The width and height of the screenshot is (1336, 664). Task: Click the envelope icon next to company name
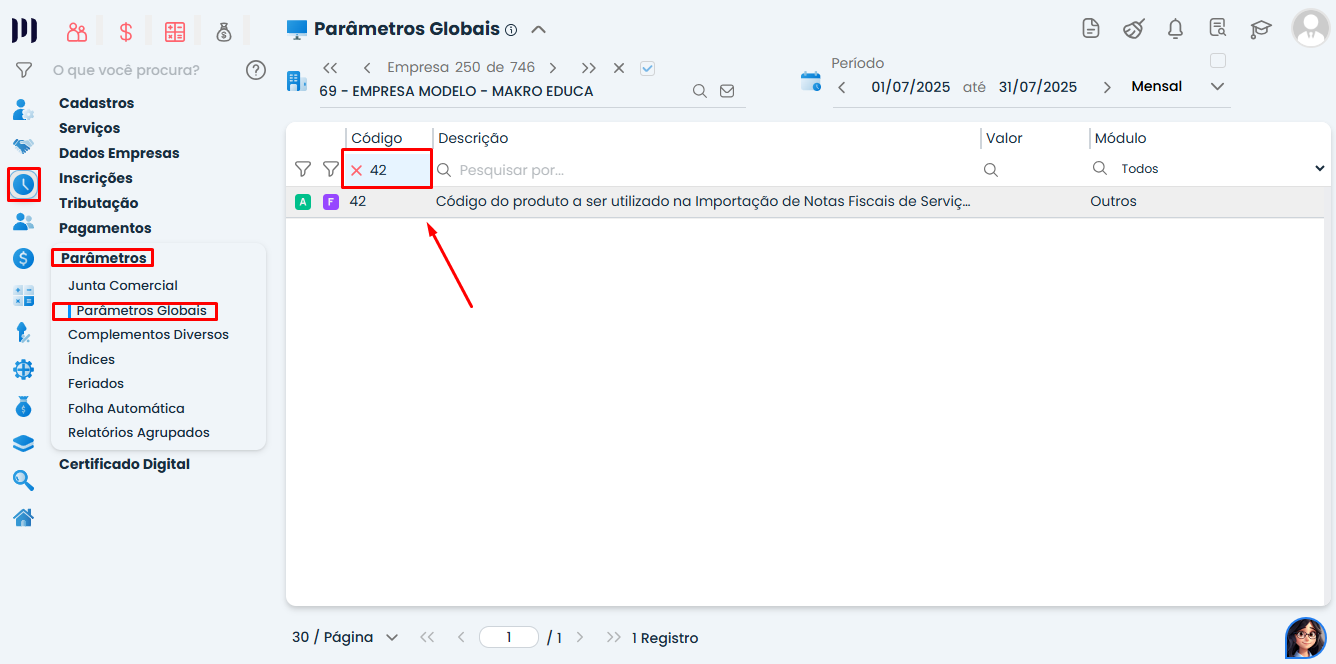coord(727,91)
